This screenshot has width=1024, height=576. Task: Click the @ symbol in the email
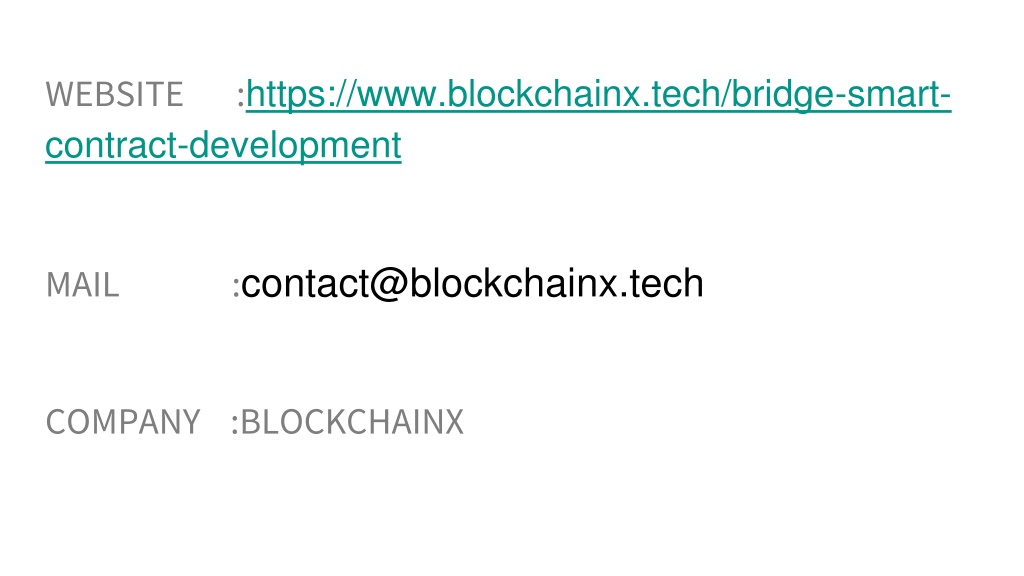pos(389,284)
